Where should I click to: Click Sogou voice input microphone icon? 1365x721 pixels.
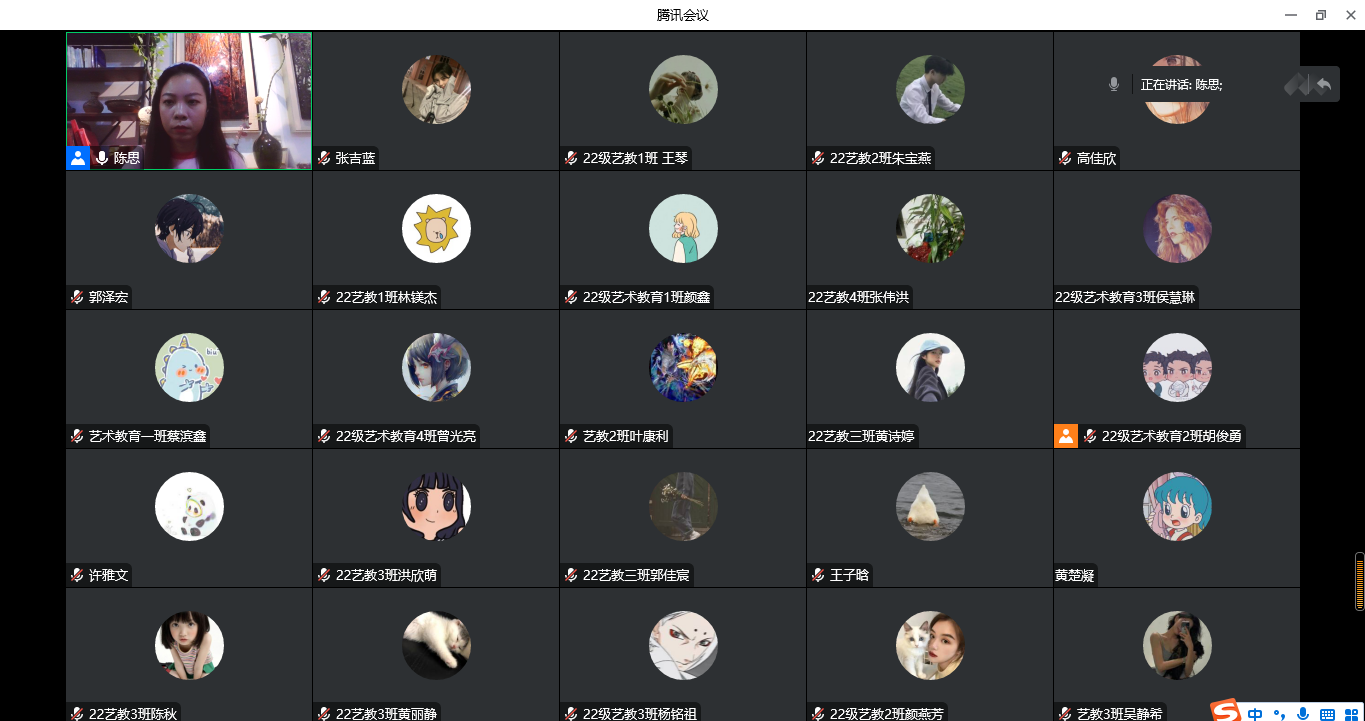(x=1302, y=714)
